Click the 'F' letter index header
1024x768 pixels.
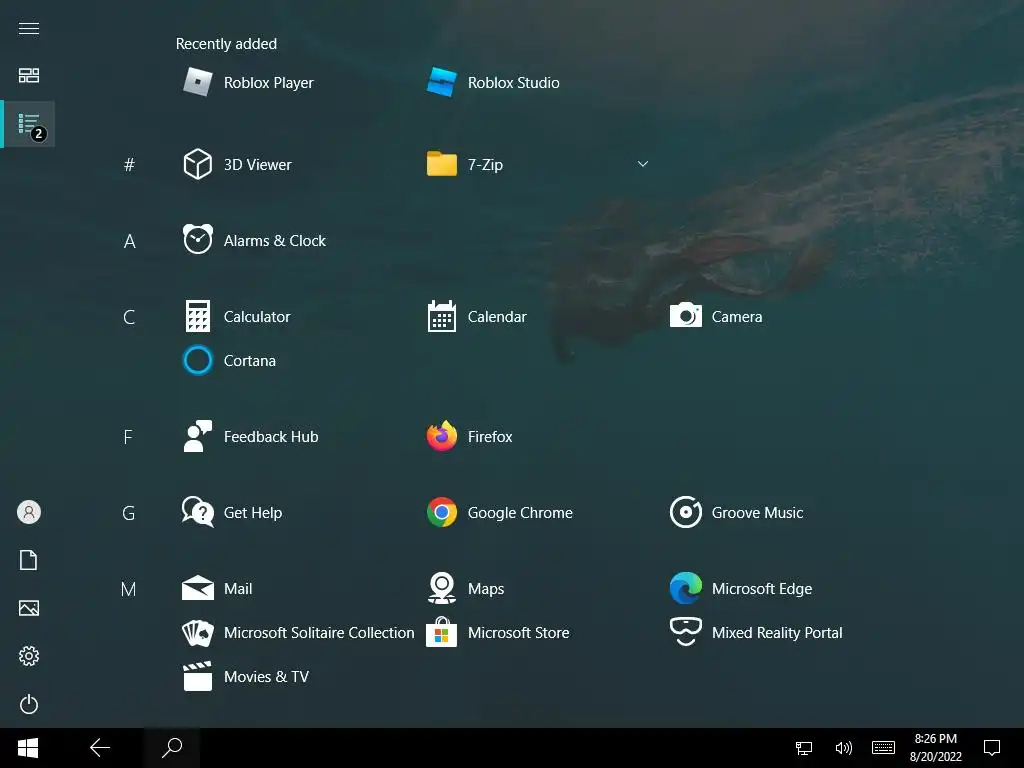[128, 437]
